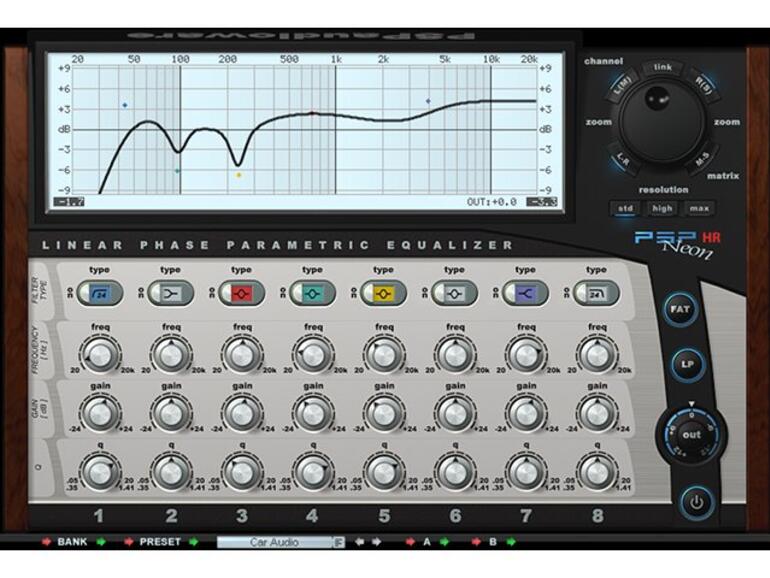Select band 1 high-pass 24 filter type icon
The image size is (770, 578).
[100, 294]
